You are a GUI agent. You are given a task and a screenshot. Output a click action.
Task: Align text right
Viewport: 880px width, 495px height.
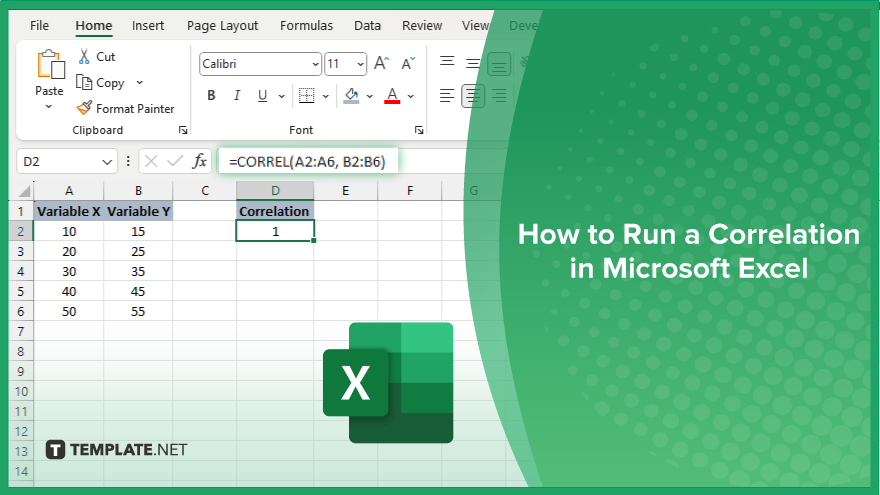point(499,95)
